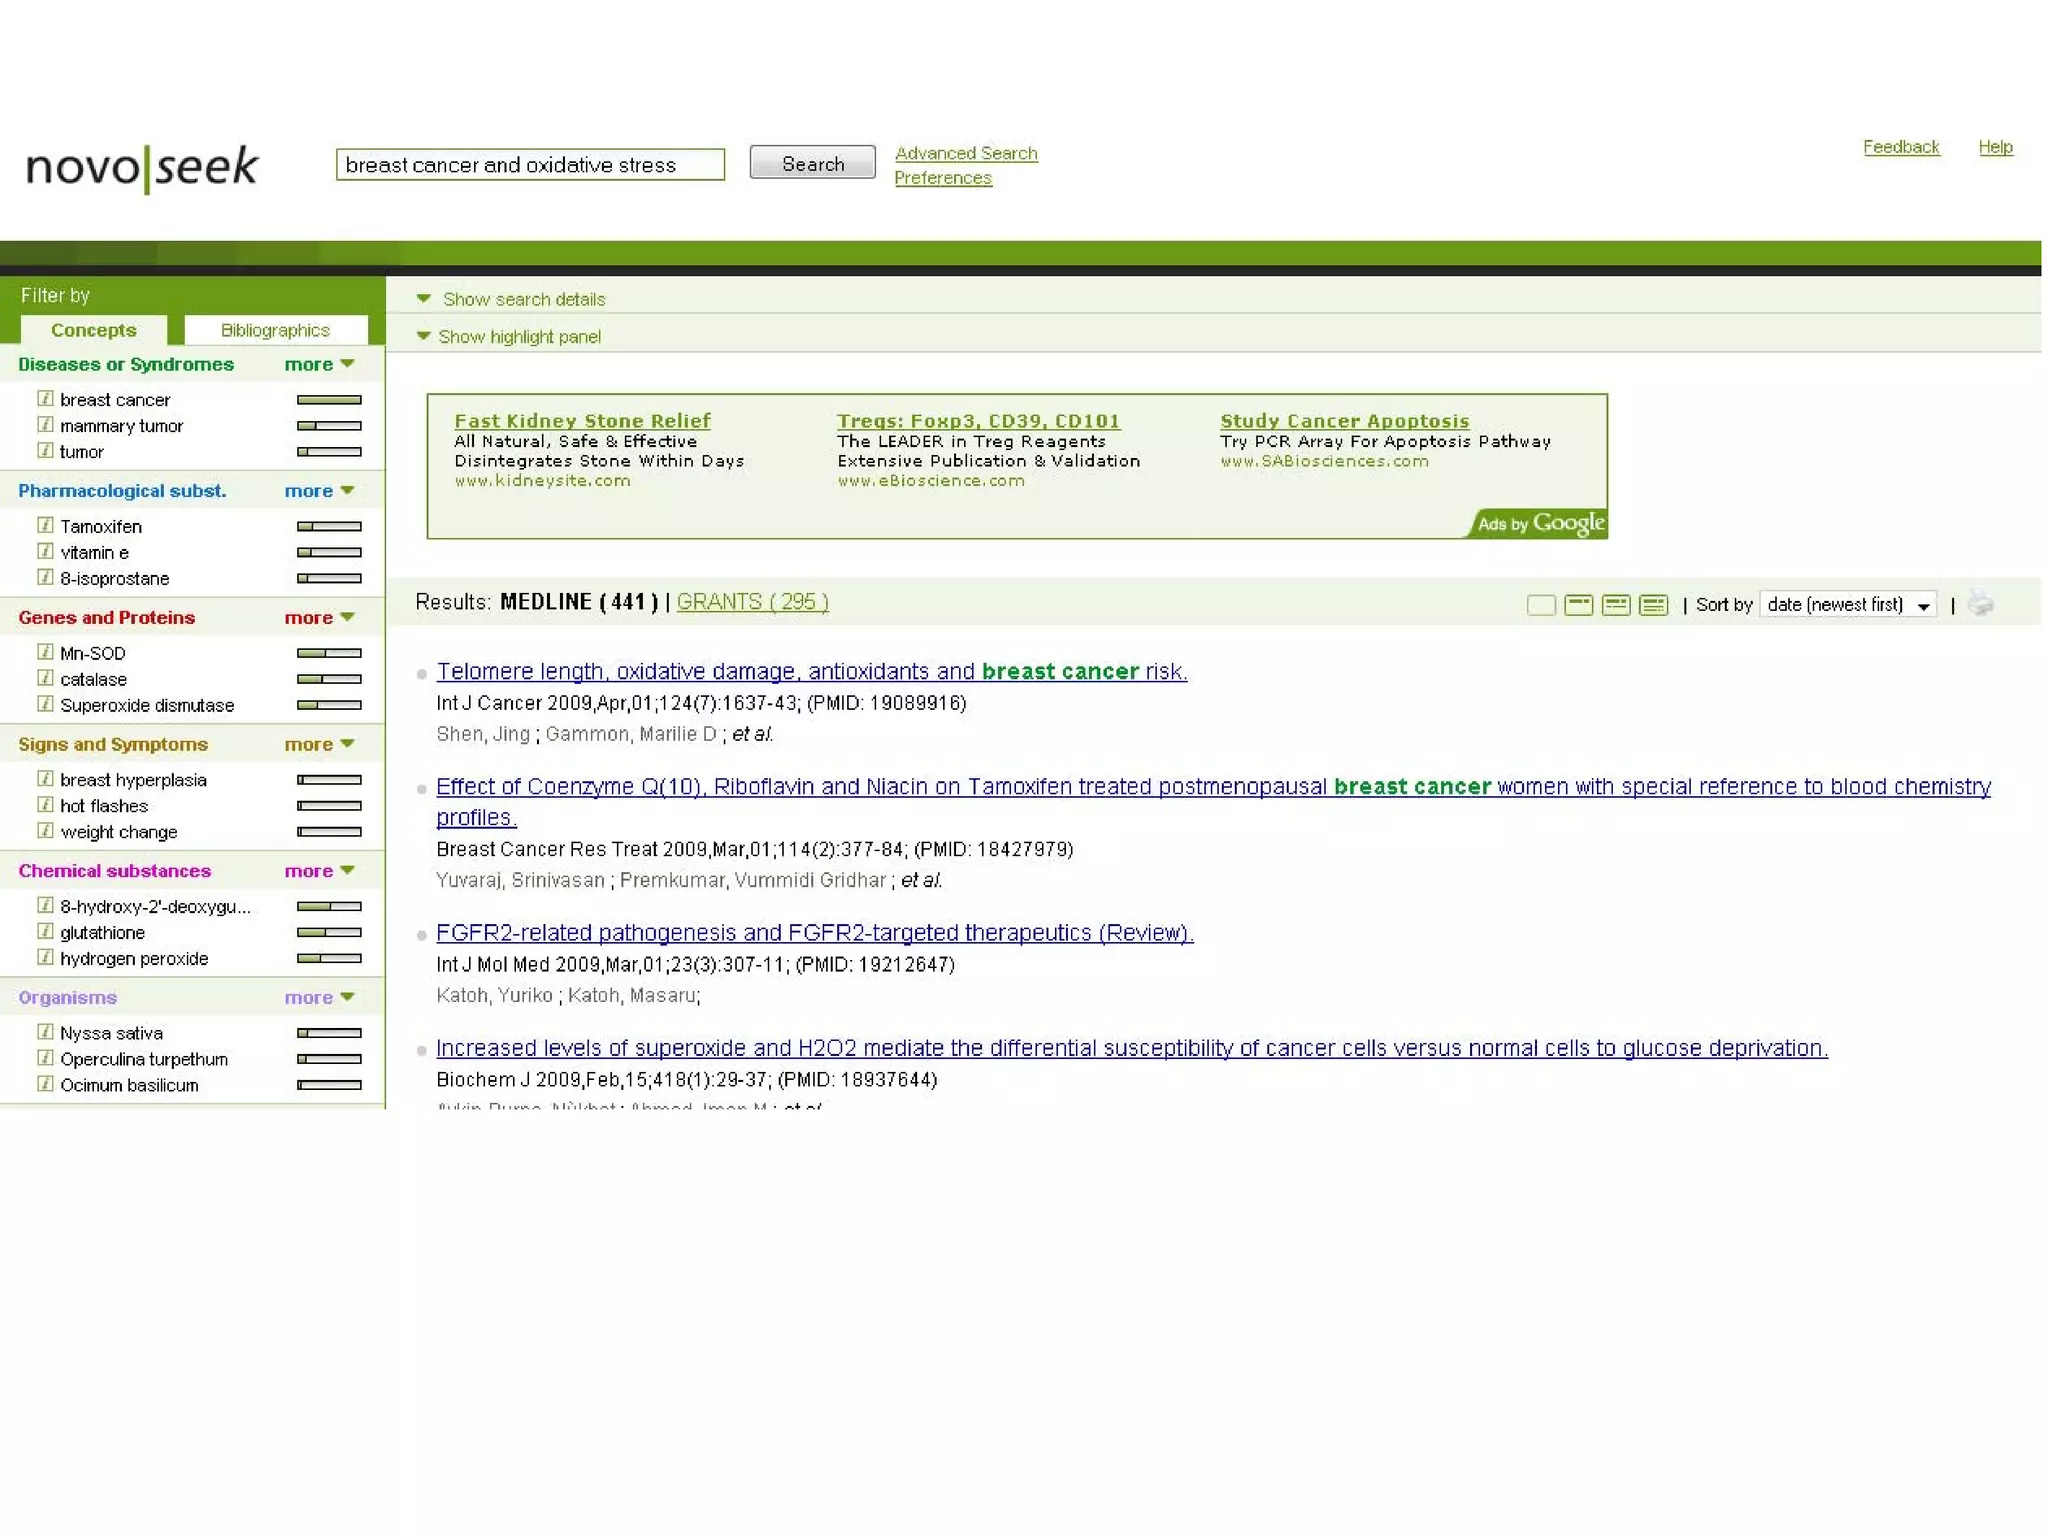The image size is (2048, 1536).
Task: Select the one-line summary view icon
Action: [1579, 605]
